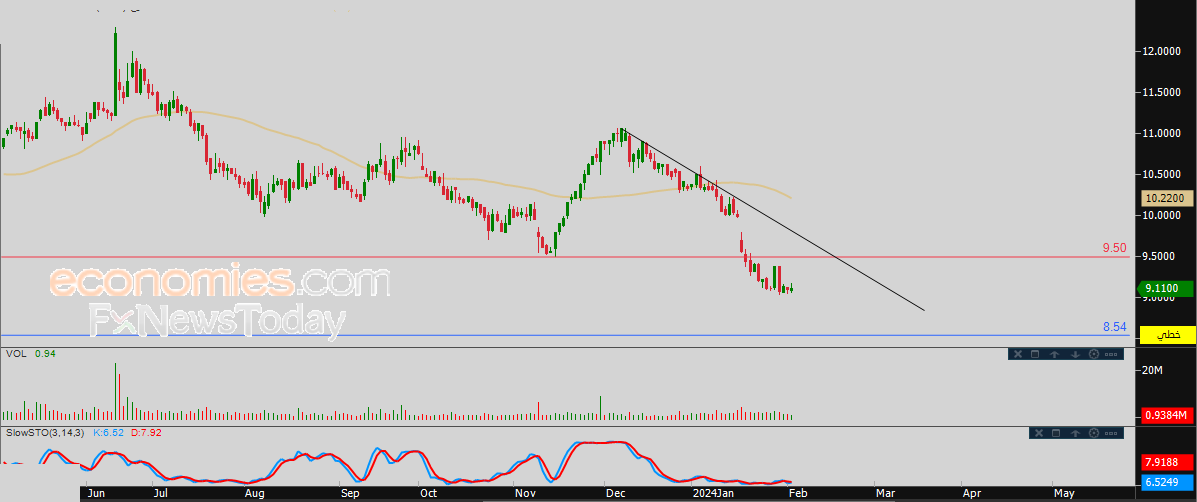This screenshot has height=502, width=1197.
Task: Click the Jun label on time axis
Action: (x=96, y=494)
